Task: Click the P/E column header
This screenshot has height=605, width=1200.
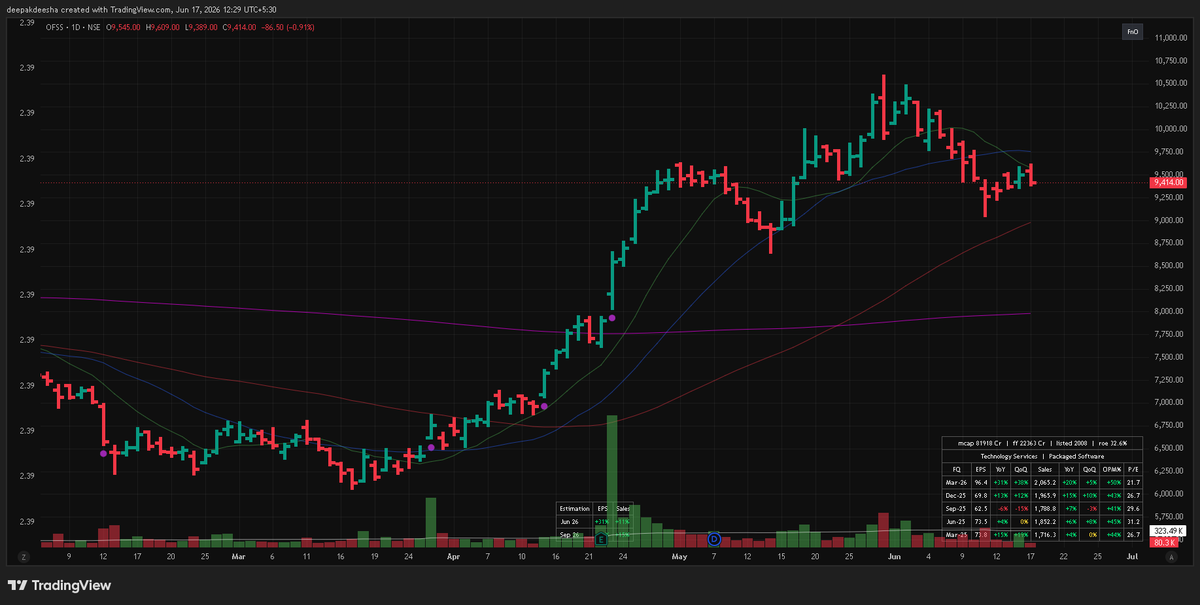Action: coord(1133,470)
